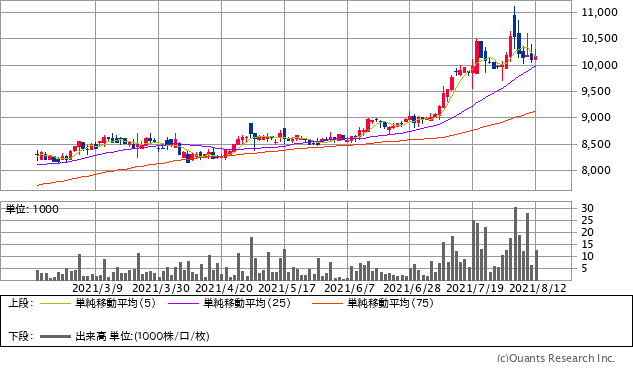Click the 下段: legend label
The height and width of the screenshot is (374, 633).
tap(20, 336)
